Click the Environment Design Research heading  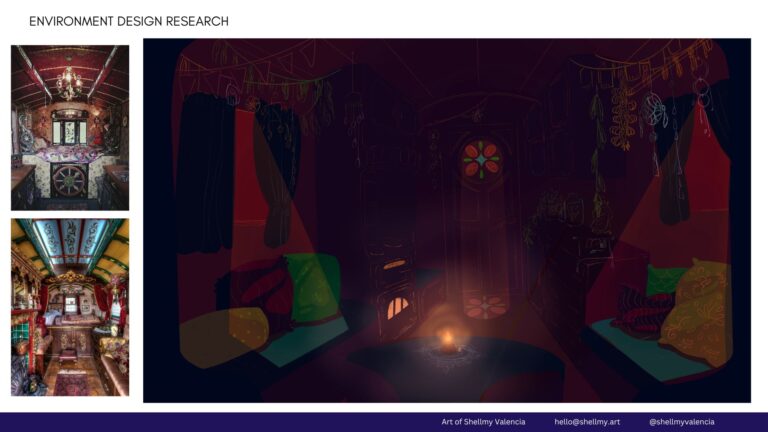[x=129, y=22]
